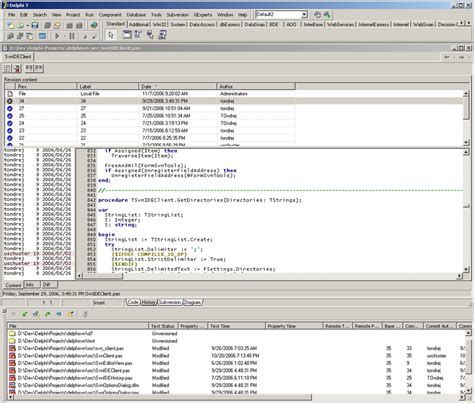The width and height of the screenshot is (474, 403).
Task: Switch to the Diagram view tab
Action: coord(192,302)
